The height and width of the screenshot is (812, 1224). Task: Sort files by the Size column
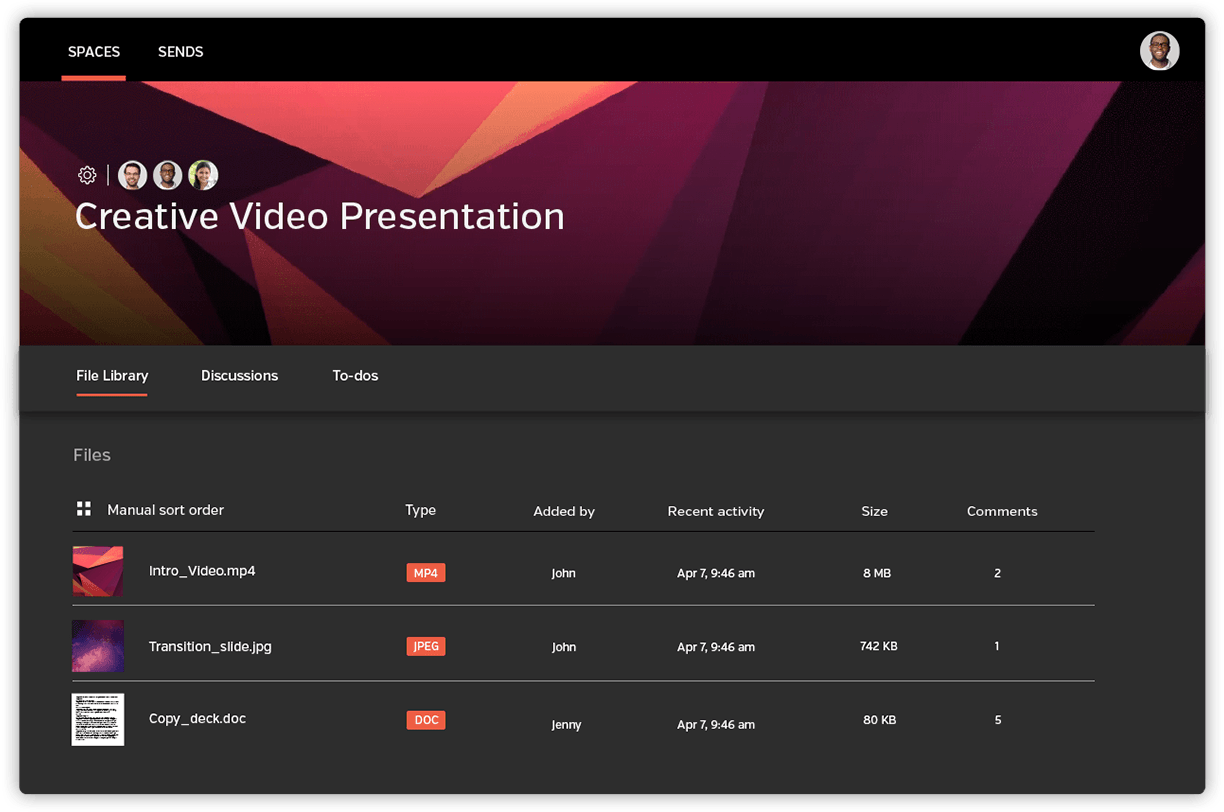[874, 511]
